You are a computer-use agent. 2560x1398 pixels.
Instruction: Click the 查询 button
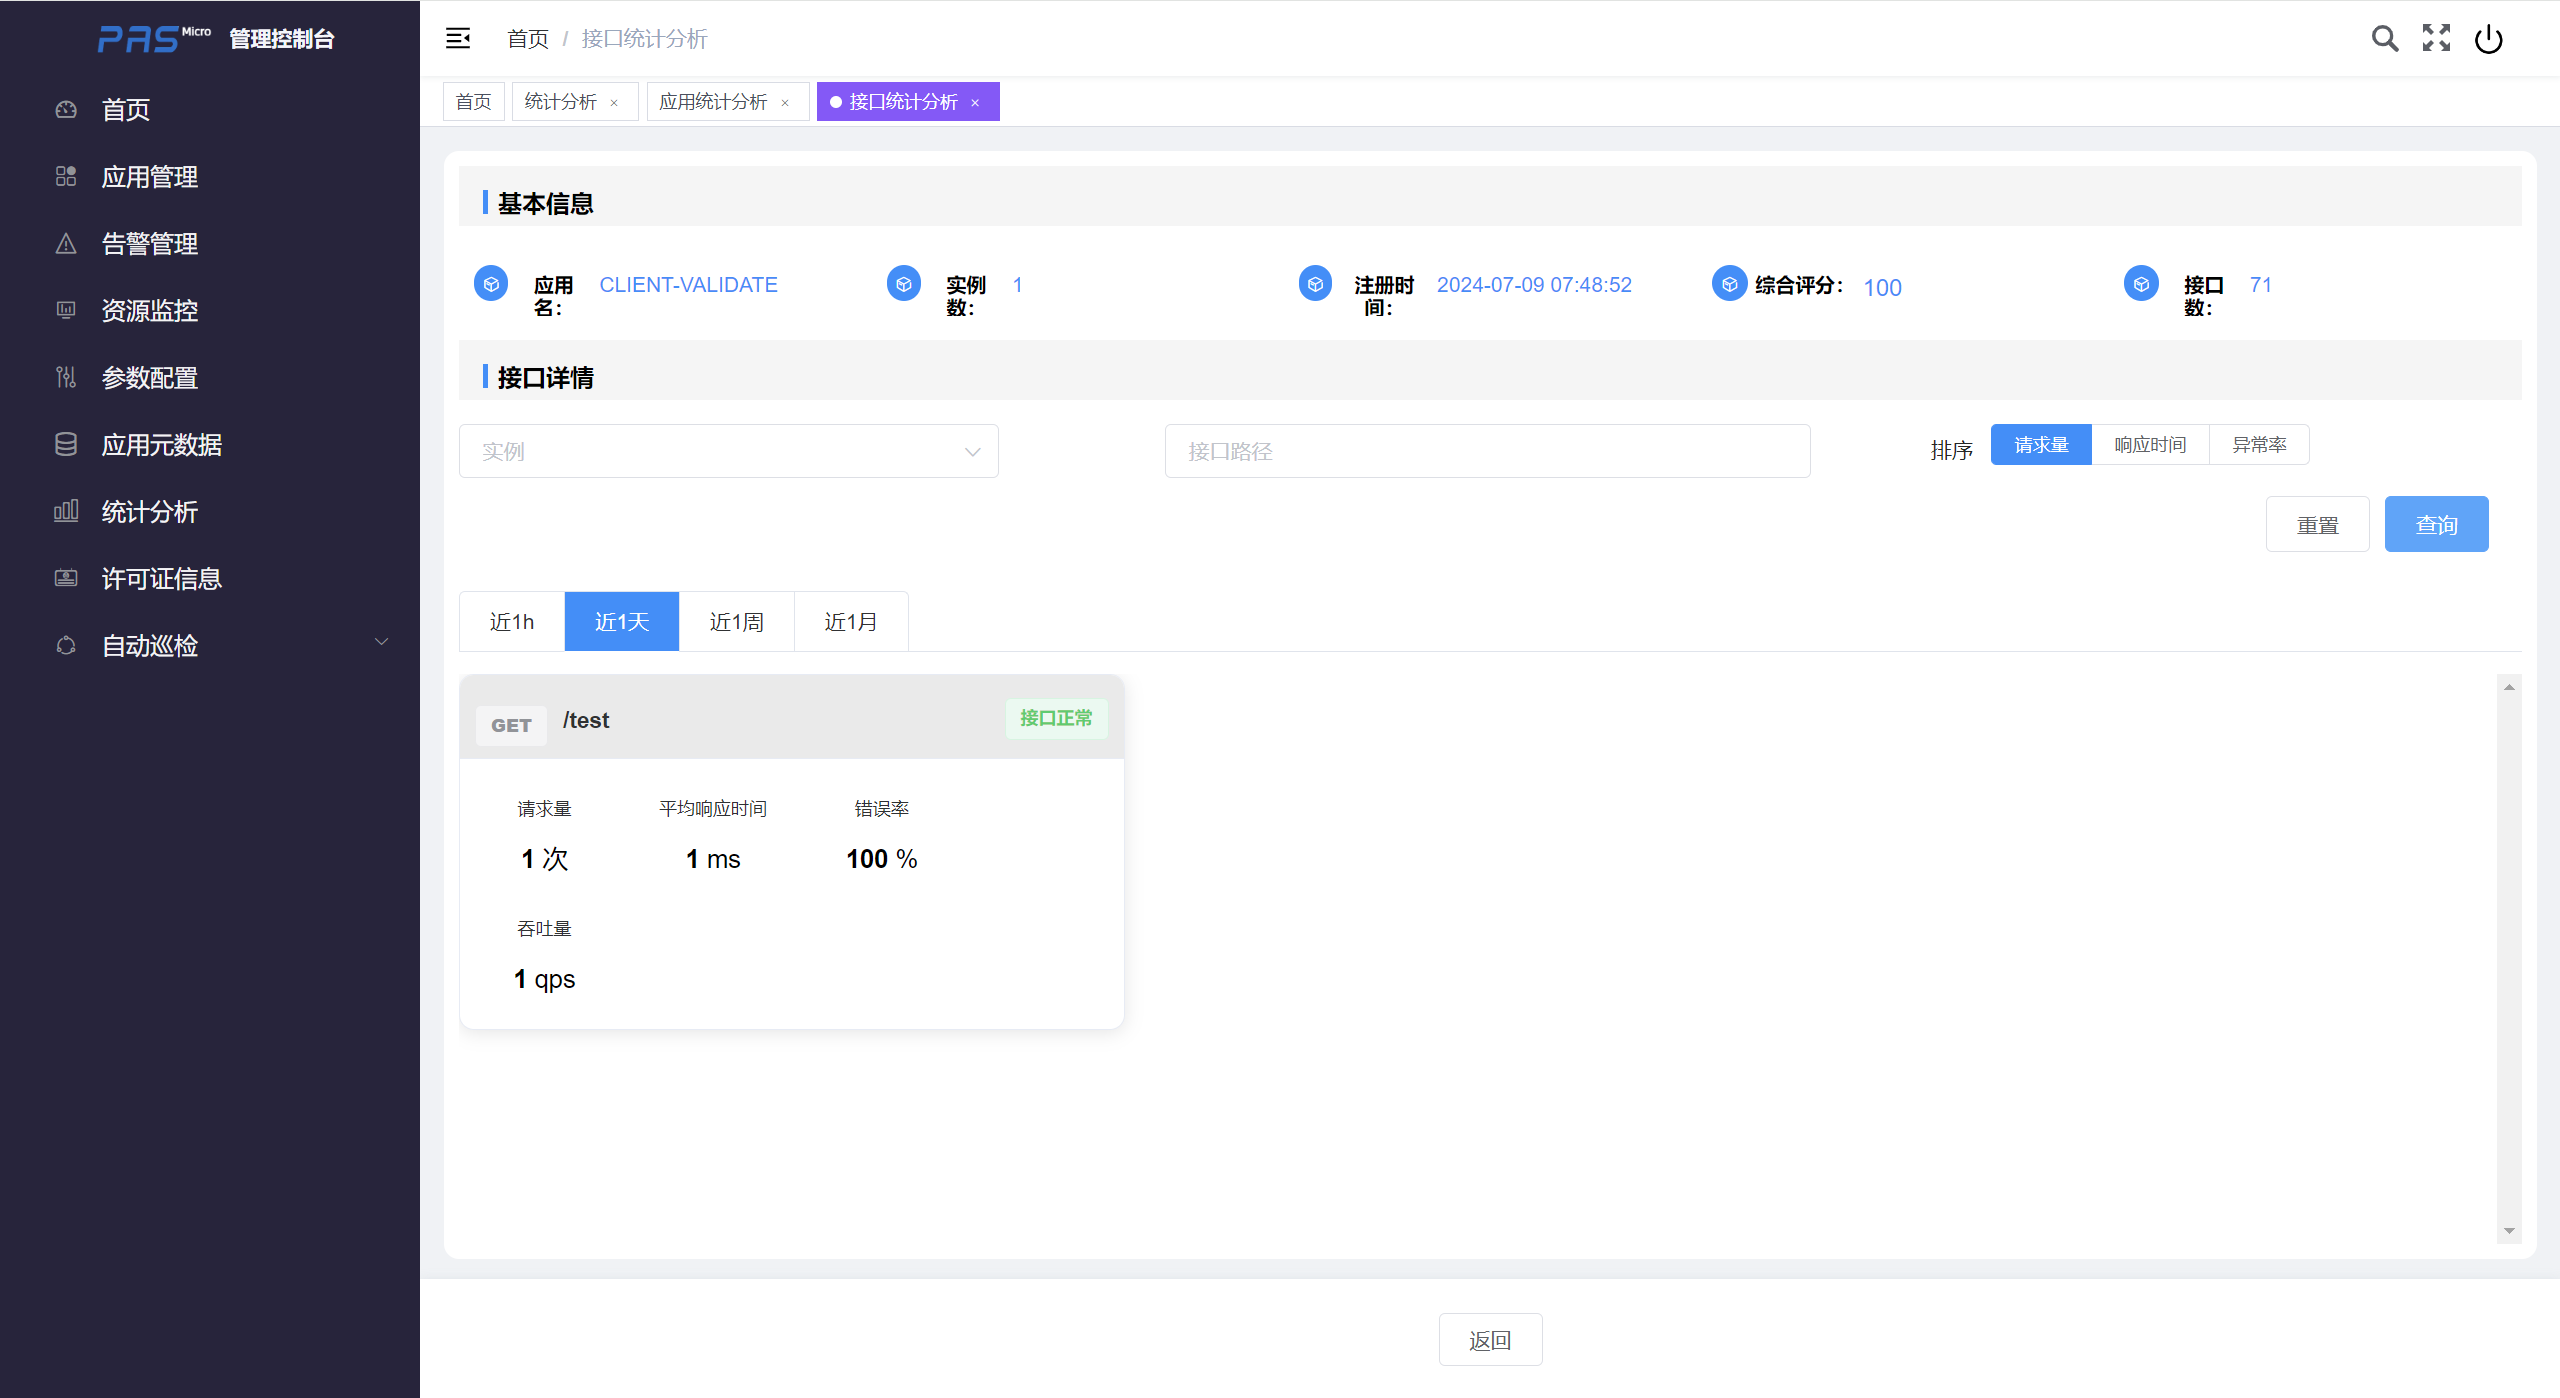[2436, 525]
